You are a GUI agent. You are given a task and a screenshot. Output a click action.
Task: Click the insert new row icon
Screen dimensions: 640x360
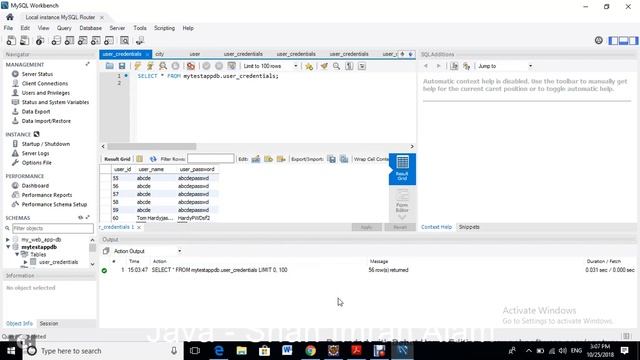(x=268, y=159)
